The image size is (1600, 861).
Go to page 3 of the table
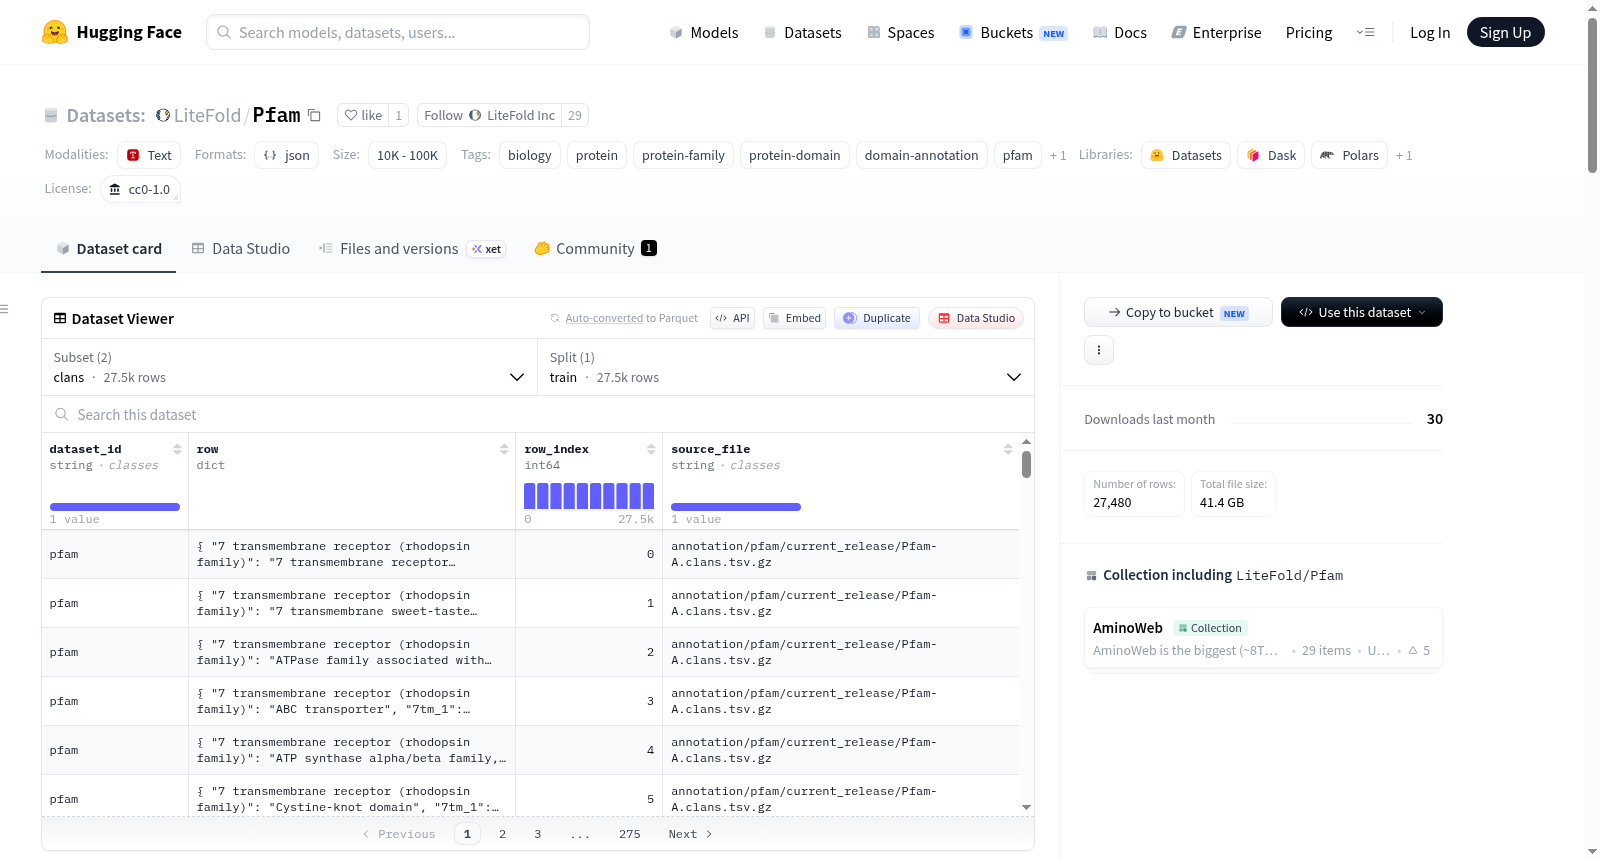click(x=537, y=834)
